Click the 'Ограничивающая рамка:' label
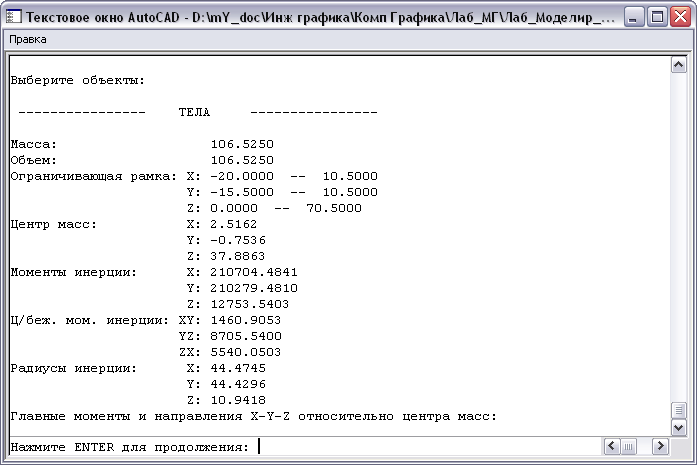This screenshot has width=697, height=465. pyautogui.click(x=94, y=177)
